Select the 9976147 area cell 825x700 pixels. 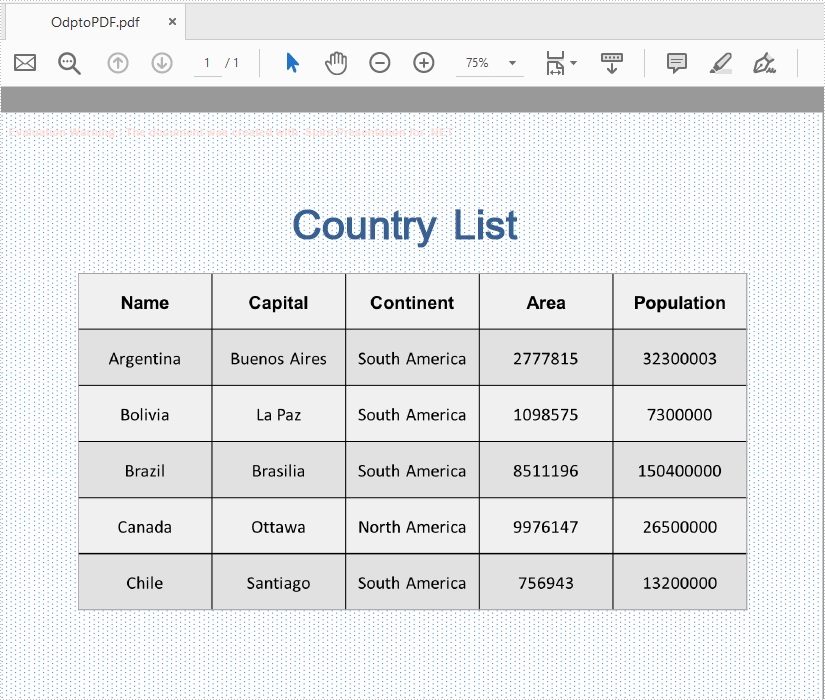[x=546, y=527]
